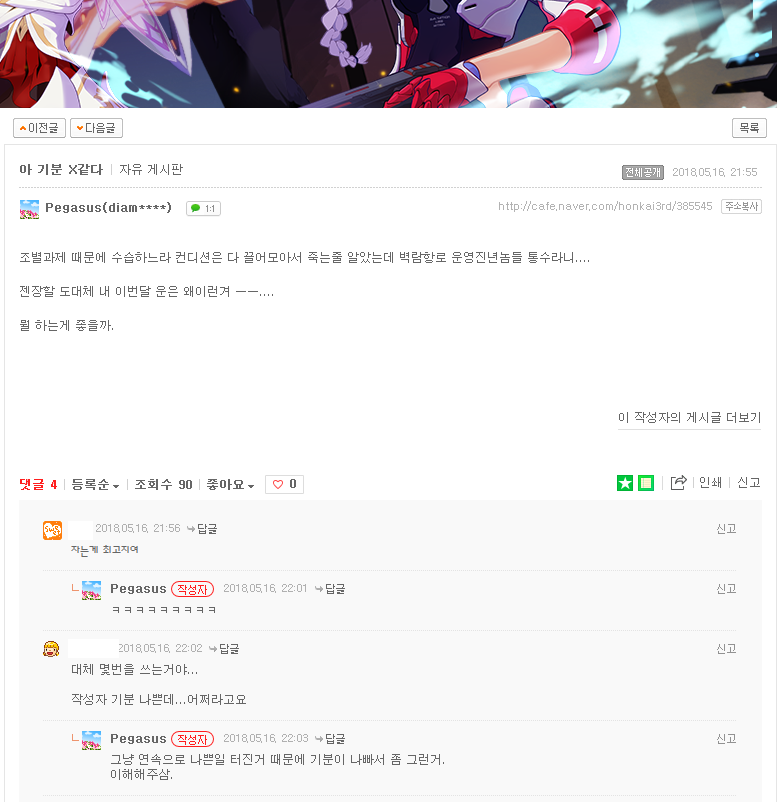The height and width of the screenshot is (802, 777).
Task: Go to previous post with 이전글
Action: [x=39, y=128]
